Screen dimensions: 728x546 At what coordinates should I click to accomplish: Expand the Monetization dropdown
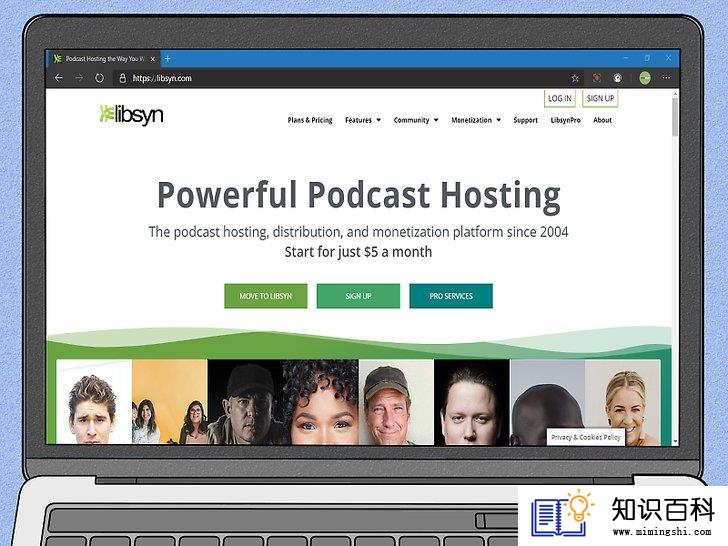(476, 120)
